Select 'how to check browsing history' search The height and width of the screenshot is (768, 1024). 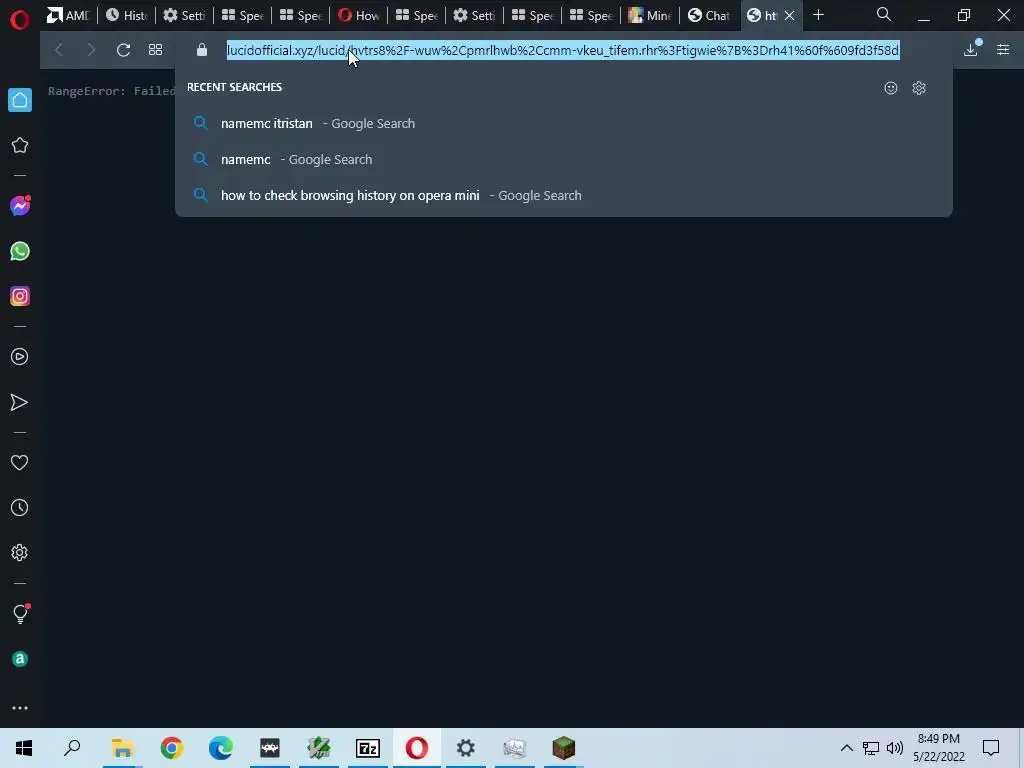pos(564,195)
